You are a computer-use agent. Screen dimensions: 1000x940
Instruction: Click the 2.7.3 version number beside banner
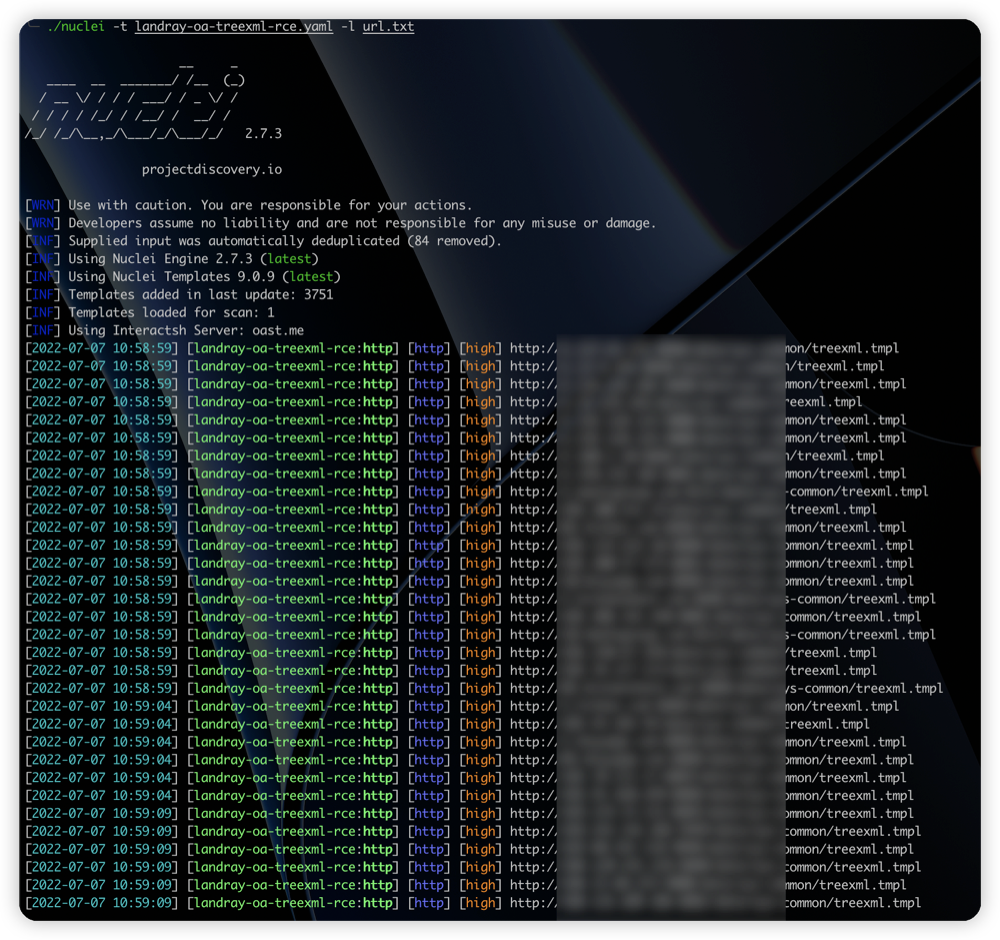(263, 133)
